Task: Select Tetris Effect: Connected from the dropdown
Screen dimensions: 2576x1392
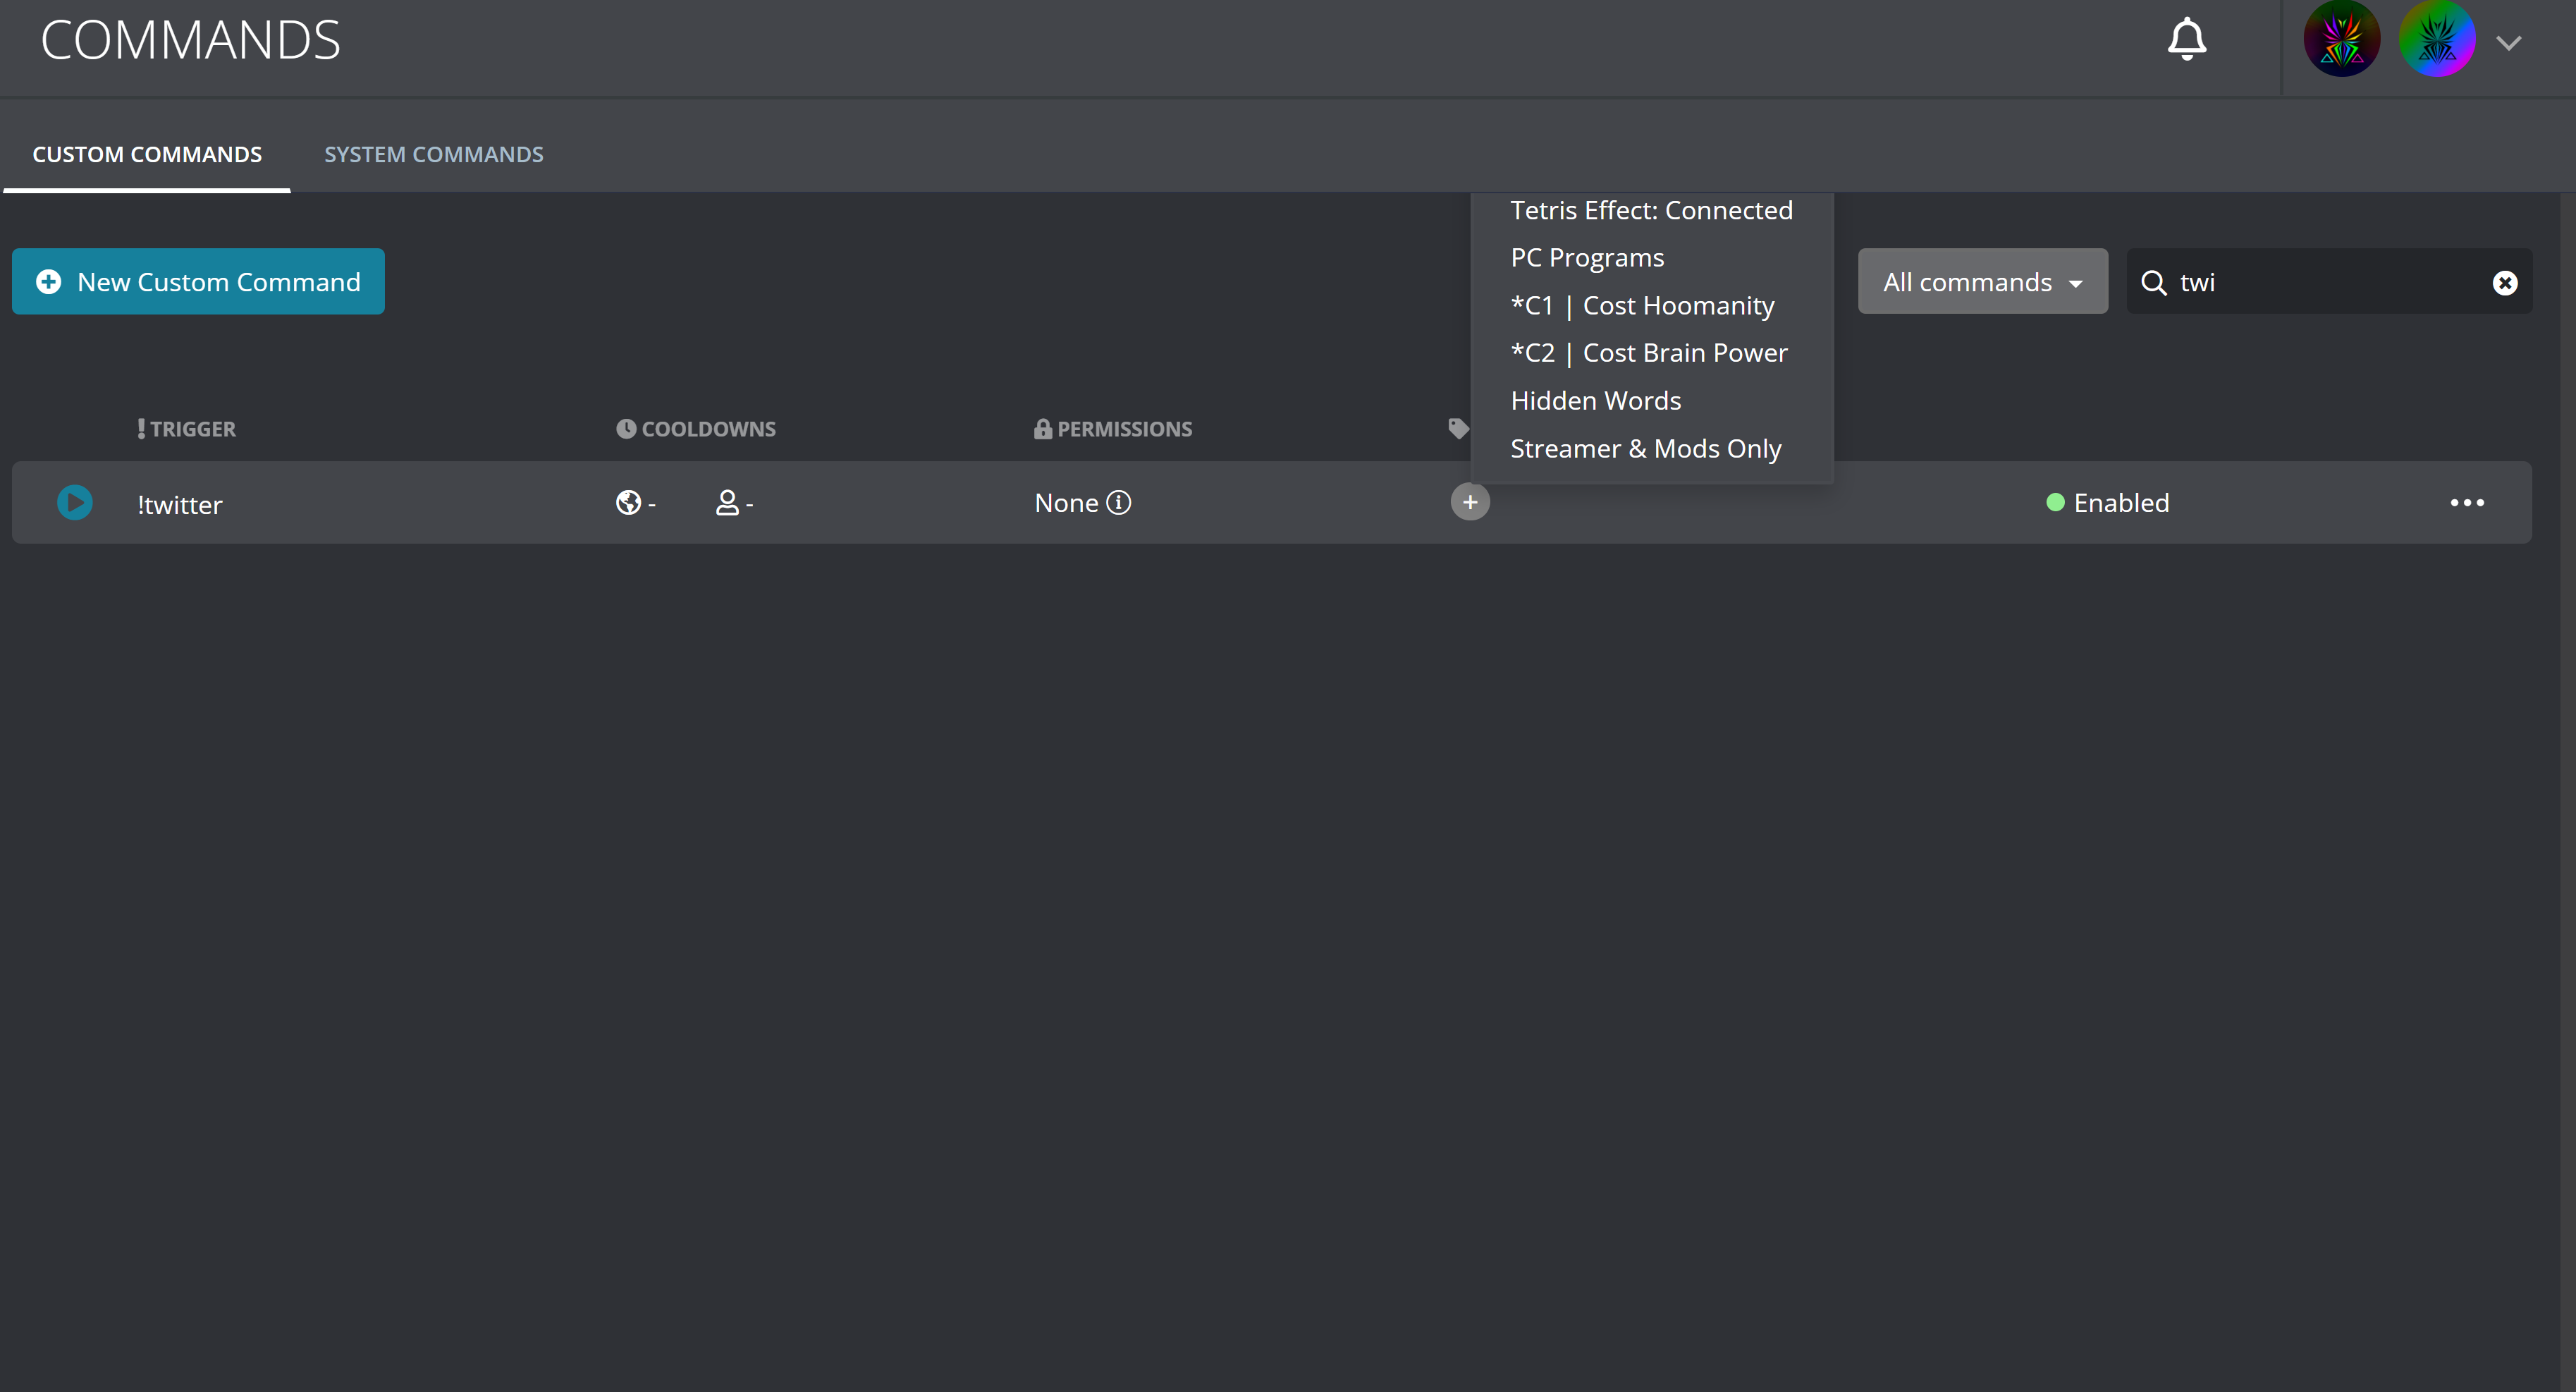Action: tap(1650, 210)
